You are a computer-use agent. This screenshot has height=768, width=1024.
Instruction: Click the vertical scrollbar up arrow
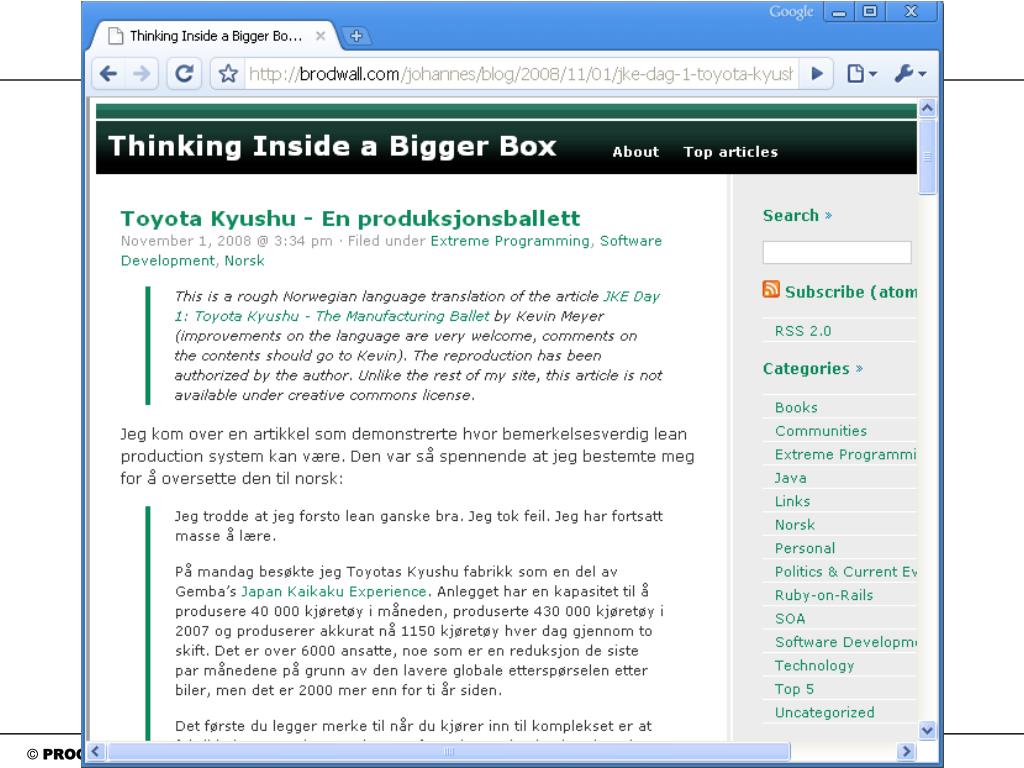coord(927,108)
